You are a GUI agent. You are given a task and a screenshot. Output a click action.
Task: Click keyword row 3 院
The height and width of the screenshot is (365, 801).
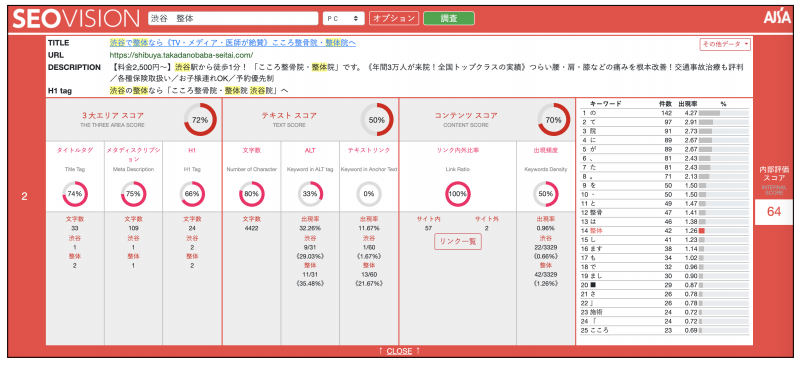(665, 131)
